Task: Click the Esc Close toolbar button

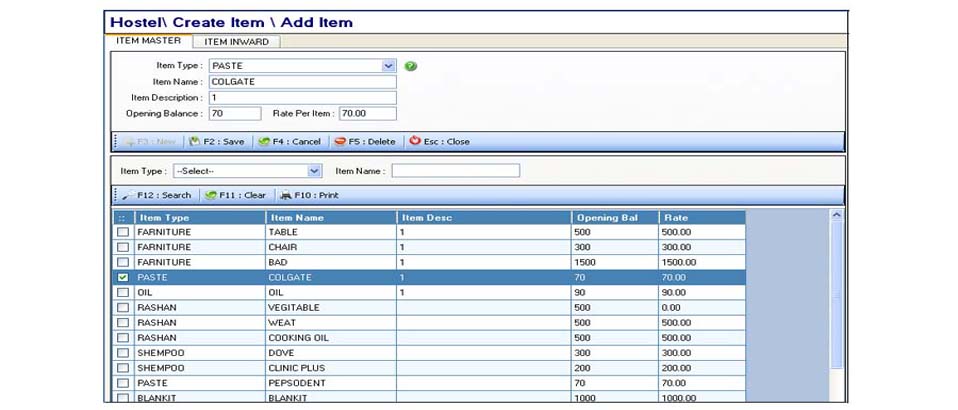Action: tap(439, 141)
